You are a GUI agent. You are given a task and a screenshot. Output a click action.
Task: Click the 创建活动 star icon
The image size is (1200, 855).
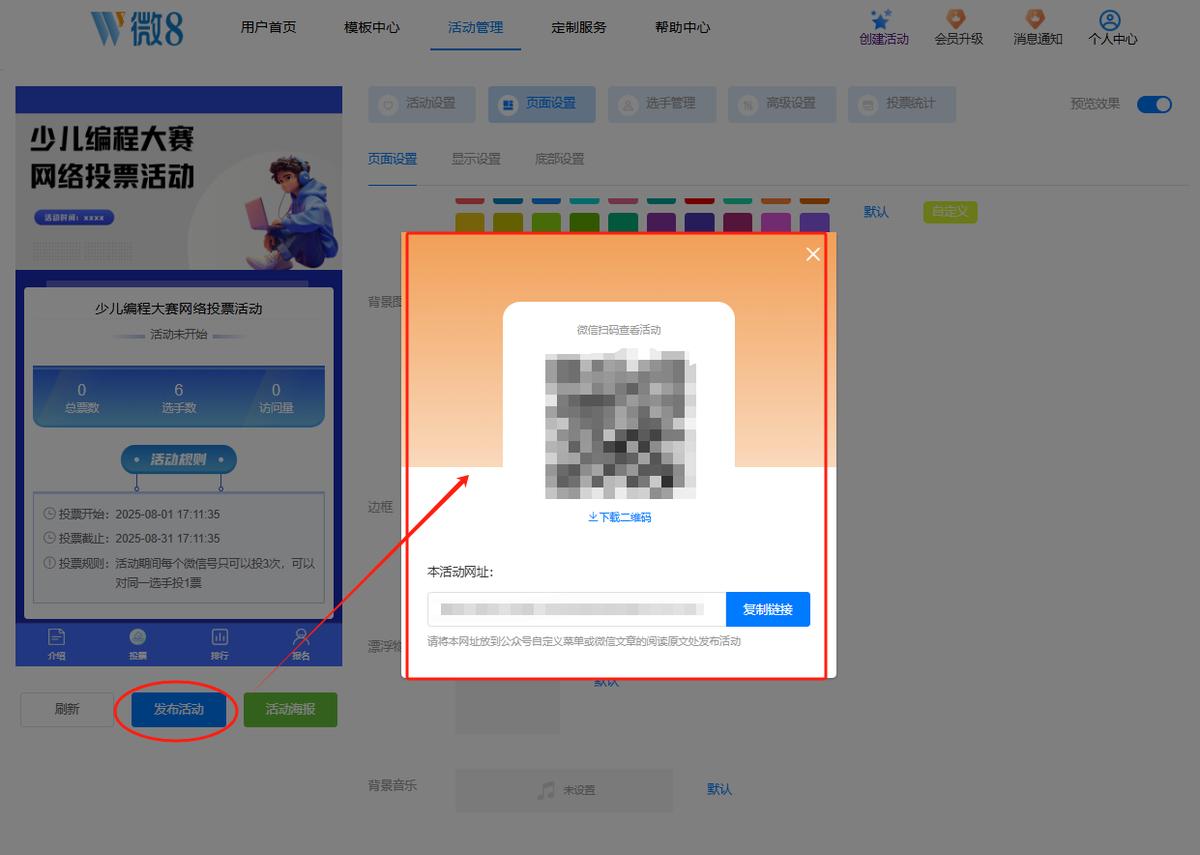coord(881,19)
